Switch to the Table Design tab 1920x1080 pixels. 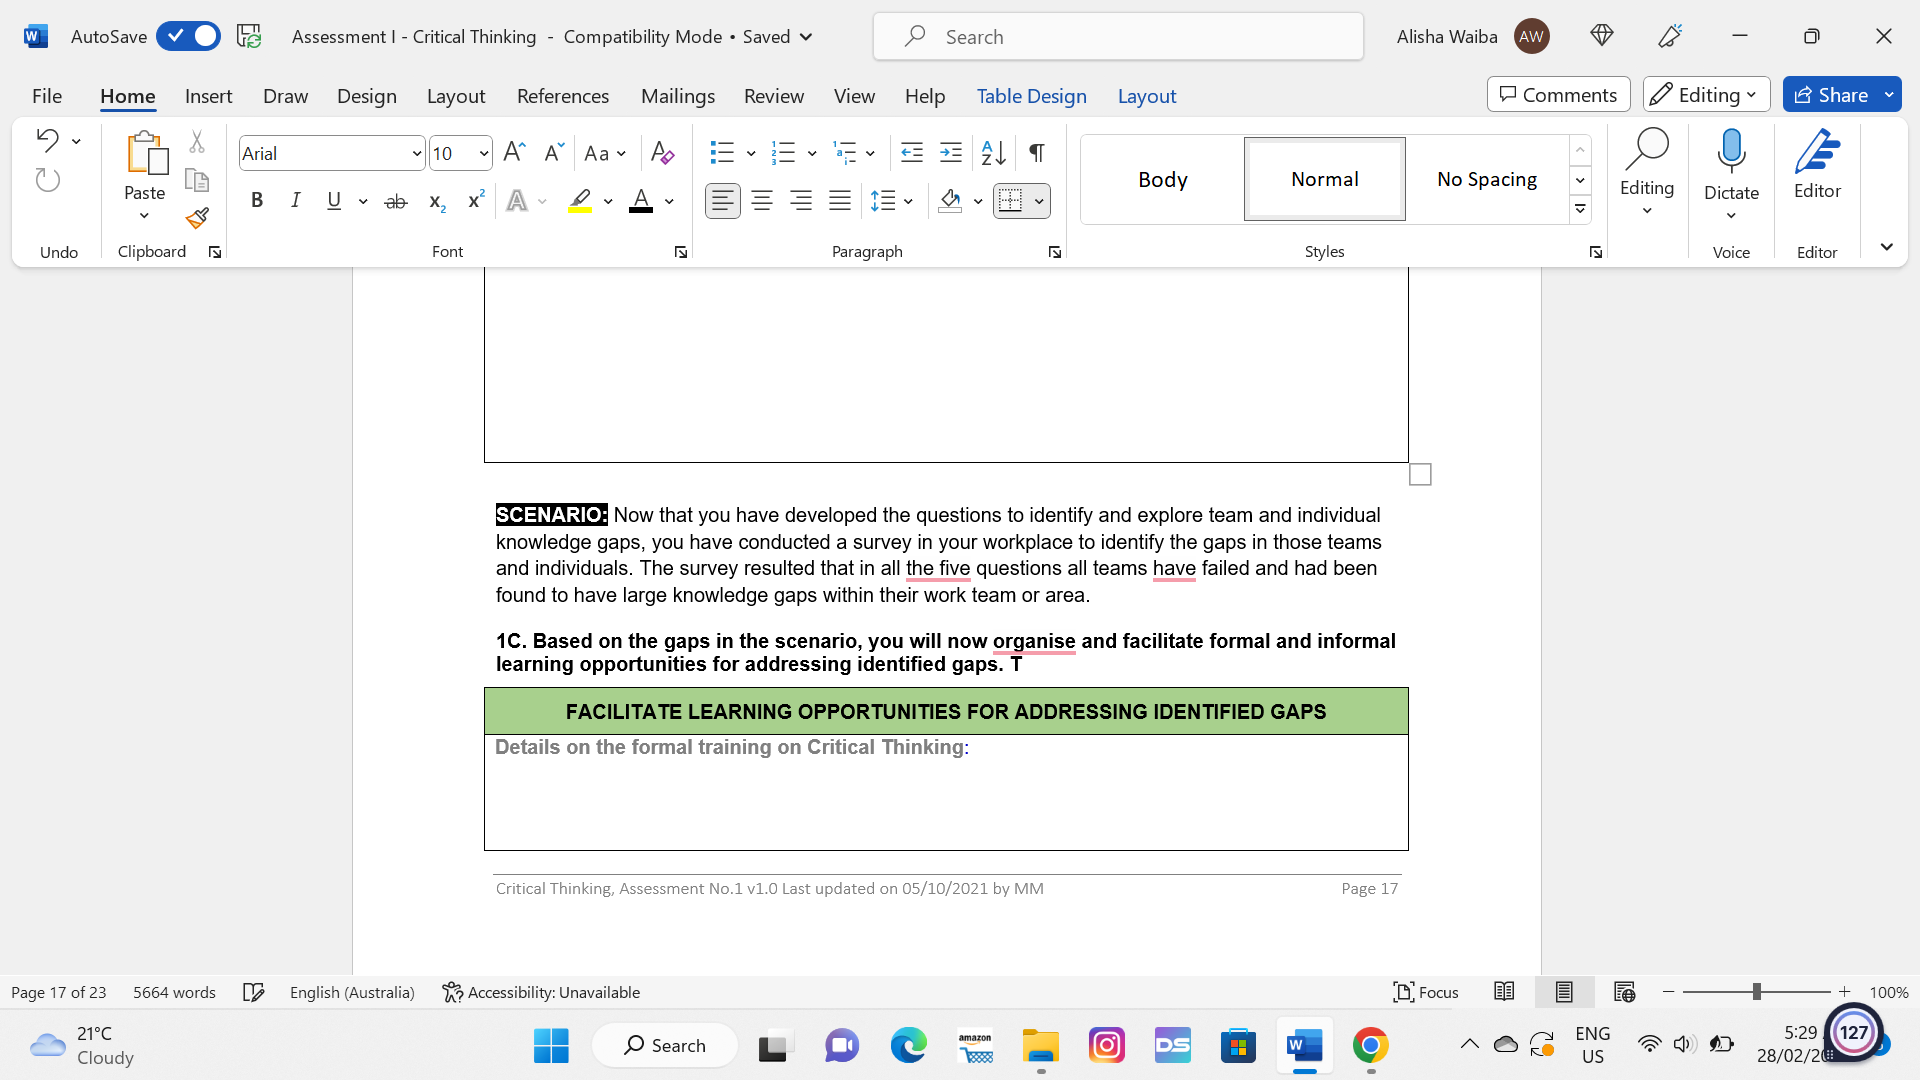(x=1031, y=96)
